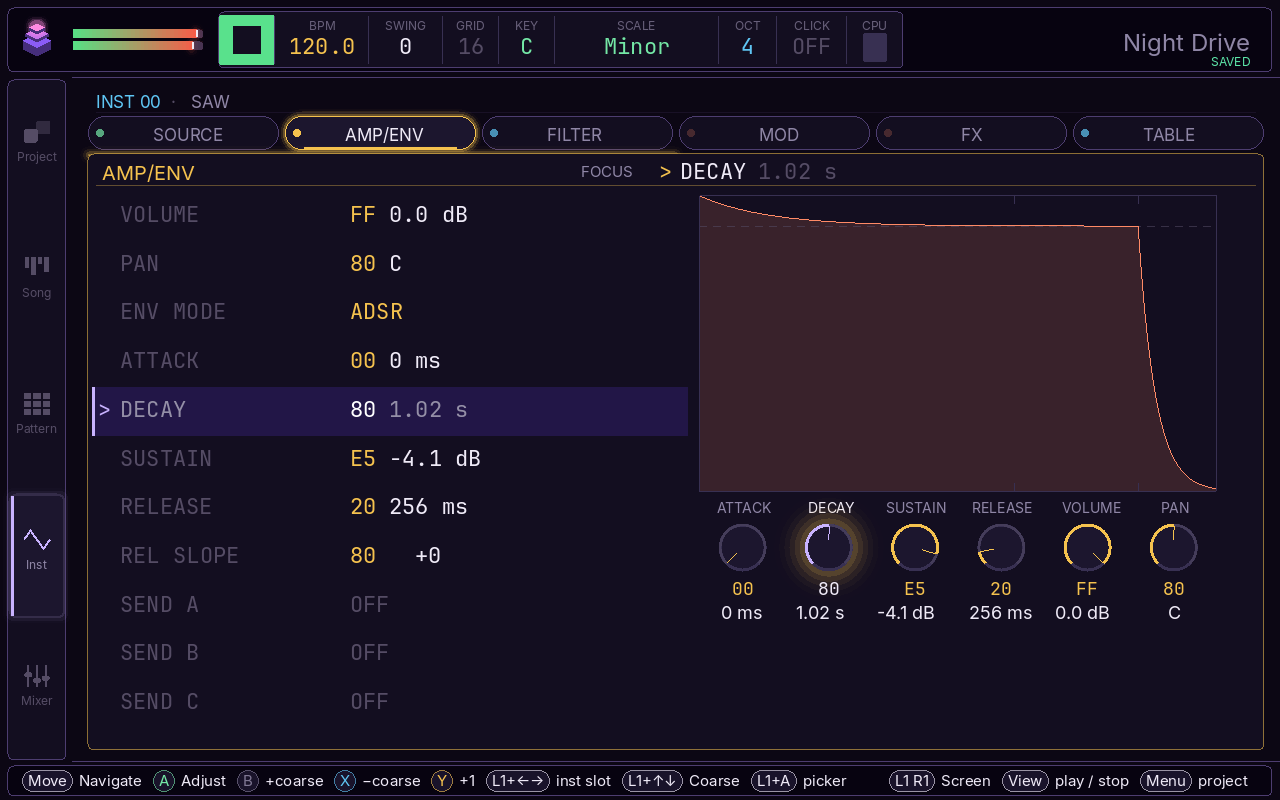Toggle SEND A OFF value

(369, 604)
